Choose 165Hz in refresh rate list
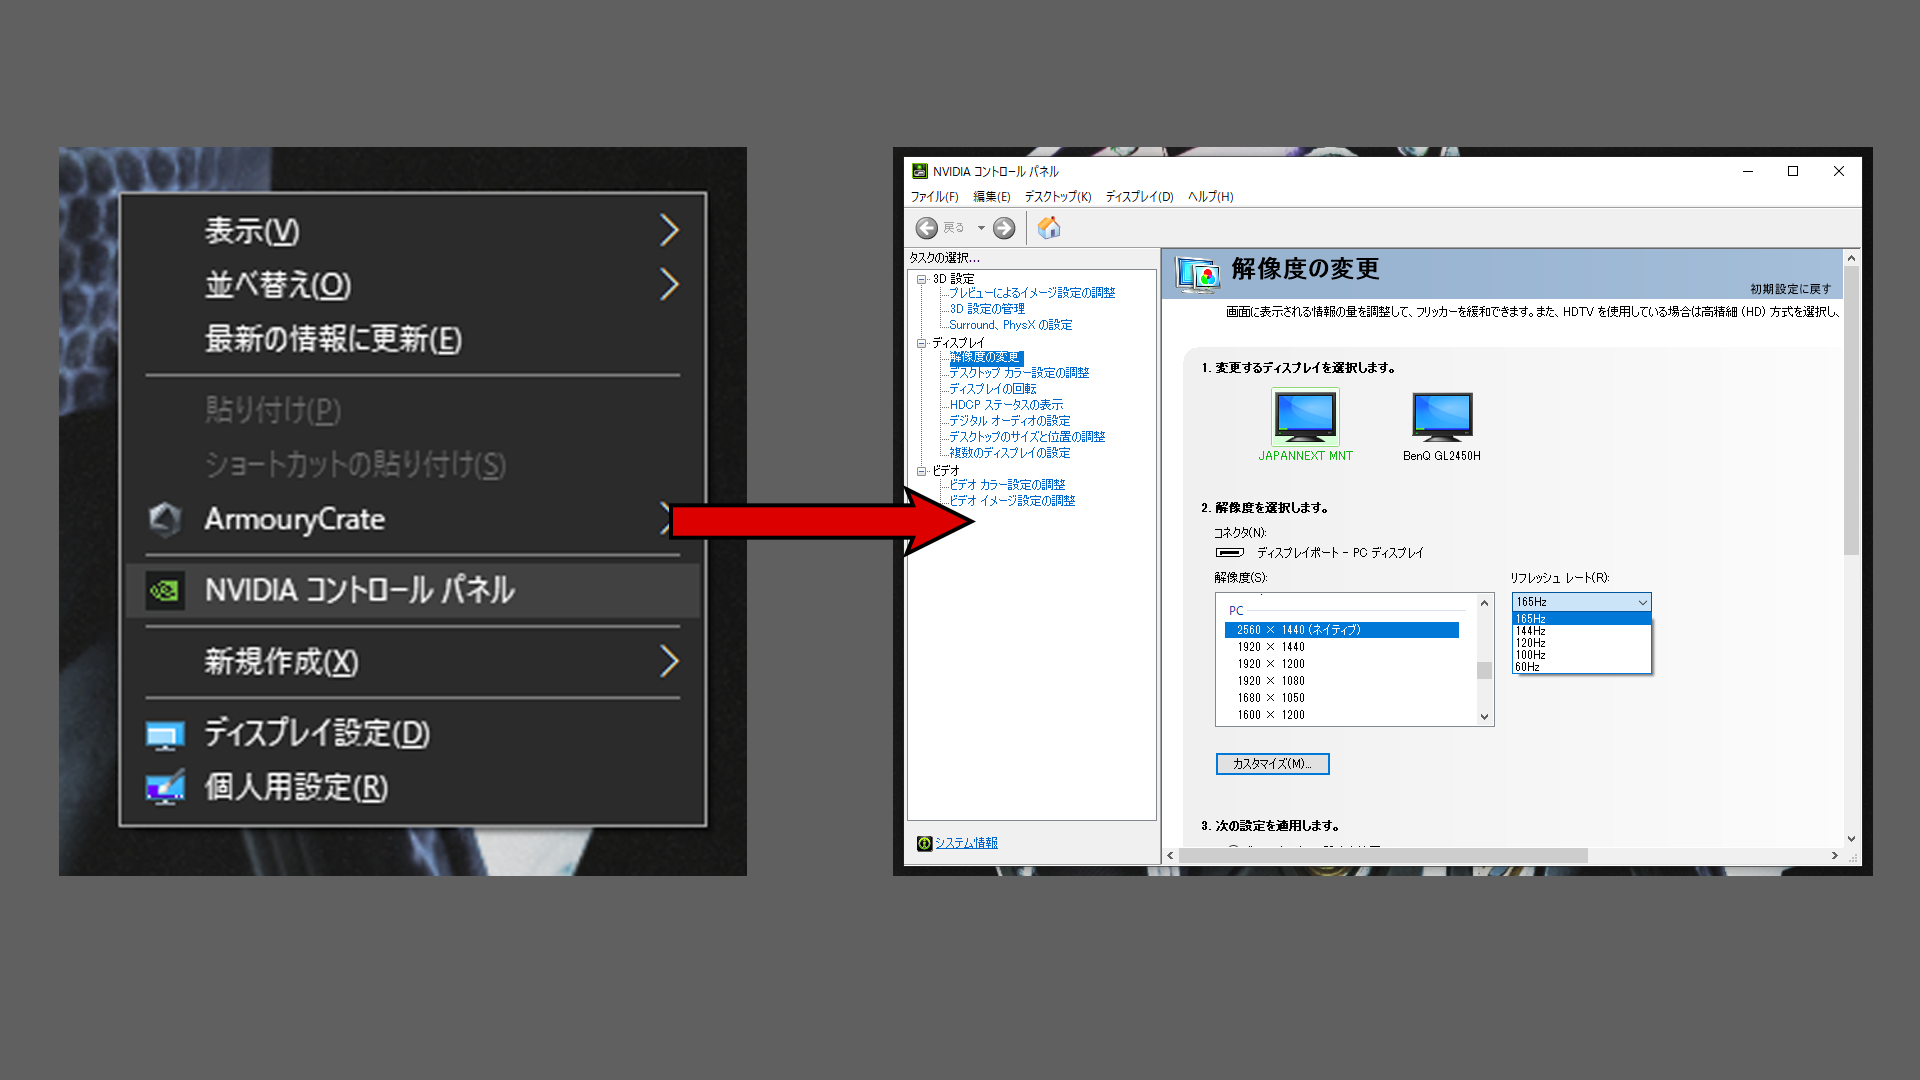The height and width of the screenshot is (1080, 1920). click(x=1581, y=619)
